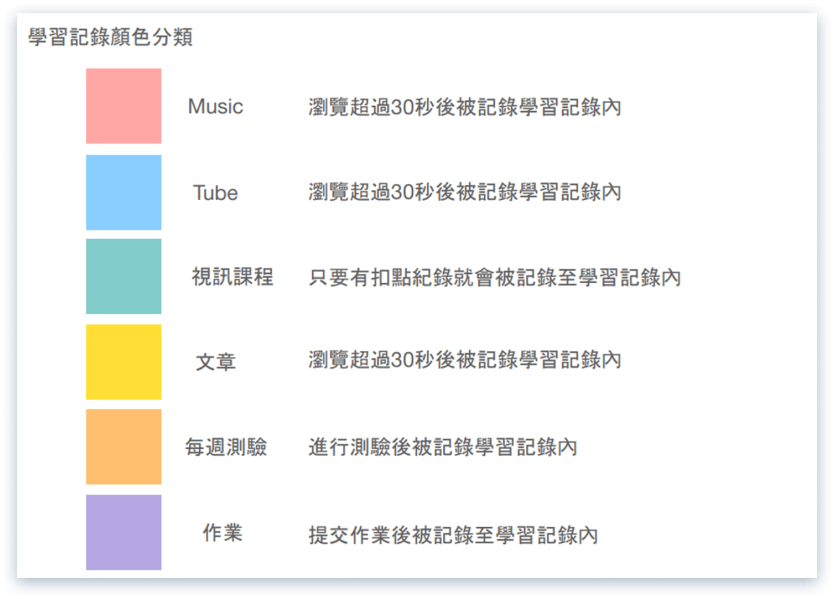Image resolution: width=834 pixels, height=599 pixels.
Task: Click the description text in the 文章 row
Action: (x=464, y=359)
